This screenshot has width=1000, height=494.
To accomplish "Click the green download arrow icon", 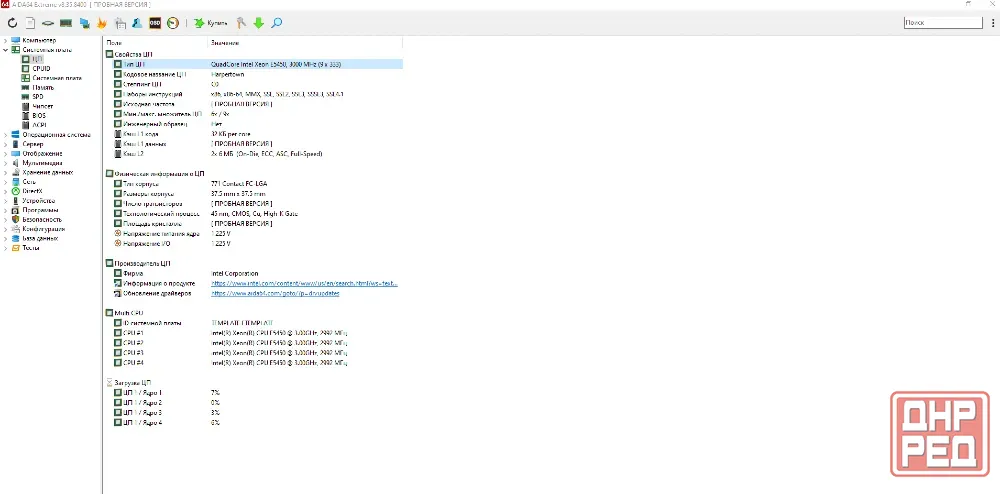I will coord(258,23).
